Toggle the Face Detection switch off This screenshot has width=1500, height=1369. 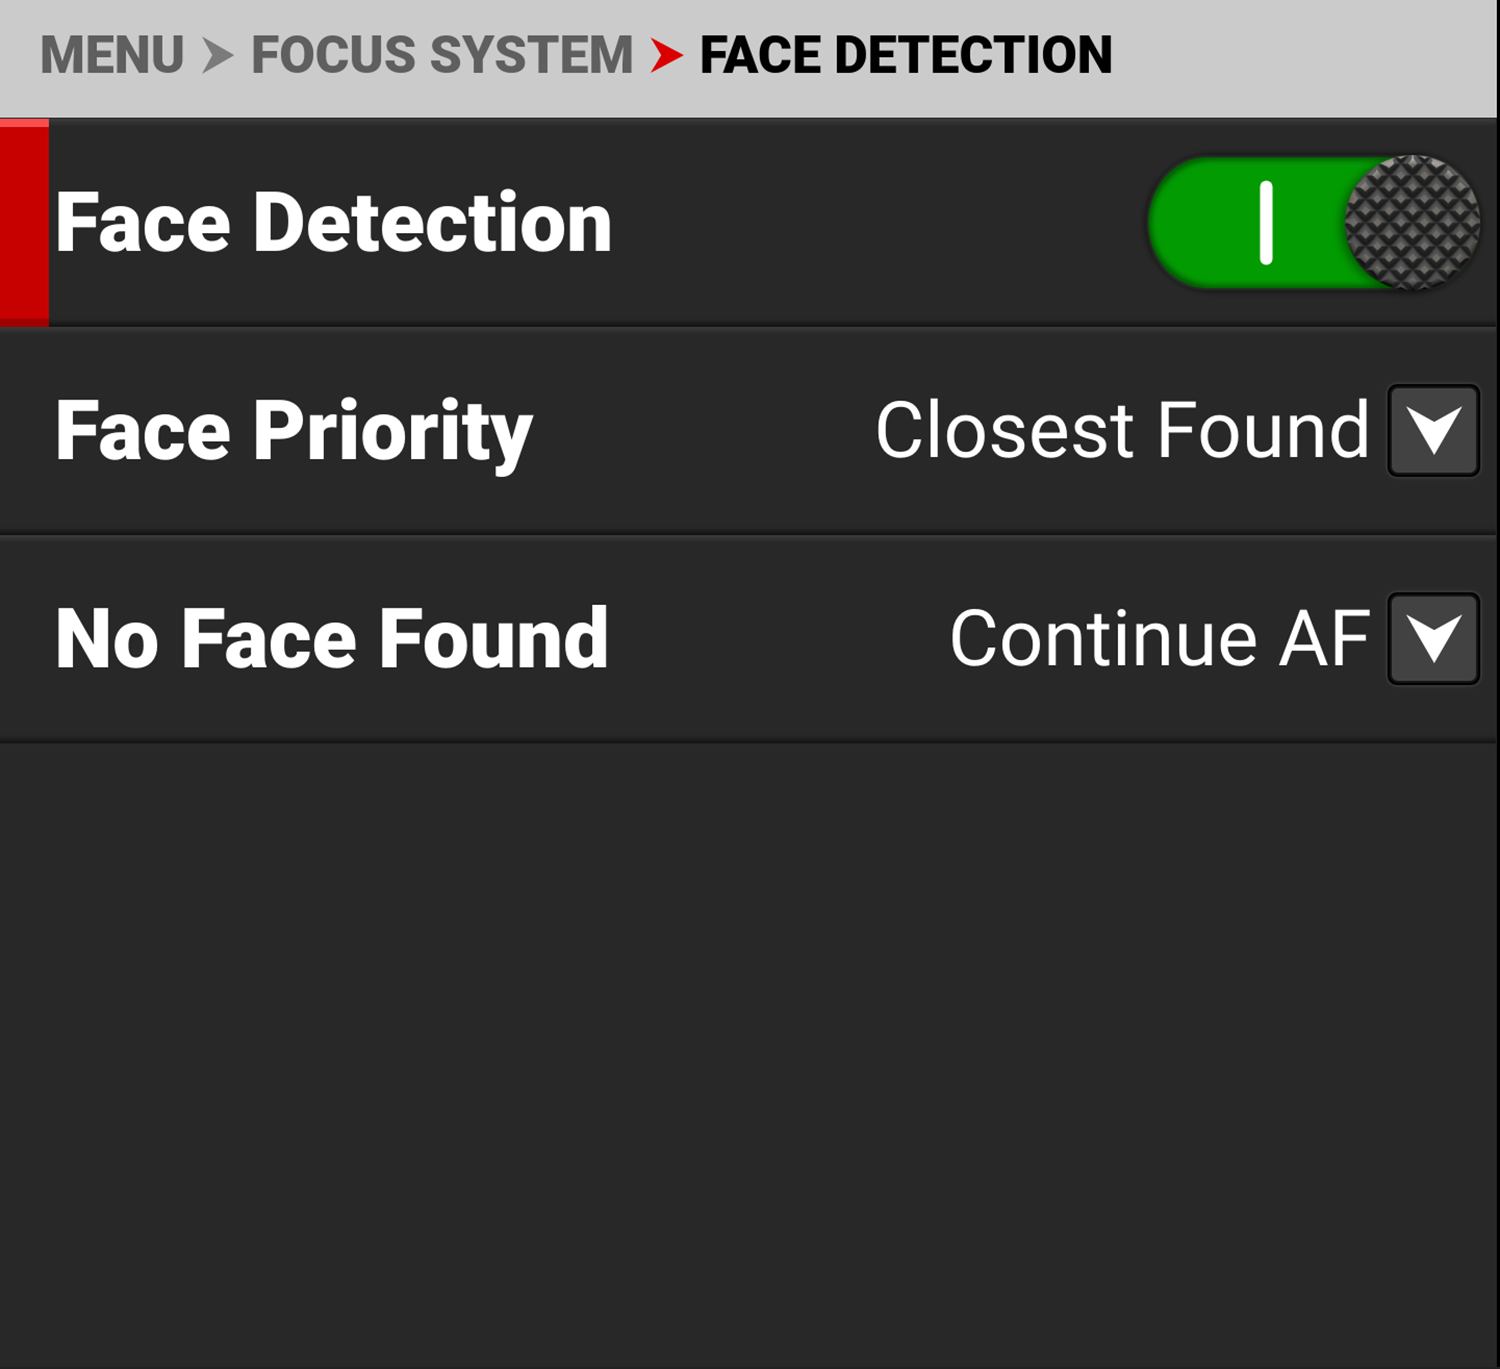(x=1312, y=223)
